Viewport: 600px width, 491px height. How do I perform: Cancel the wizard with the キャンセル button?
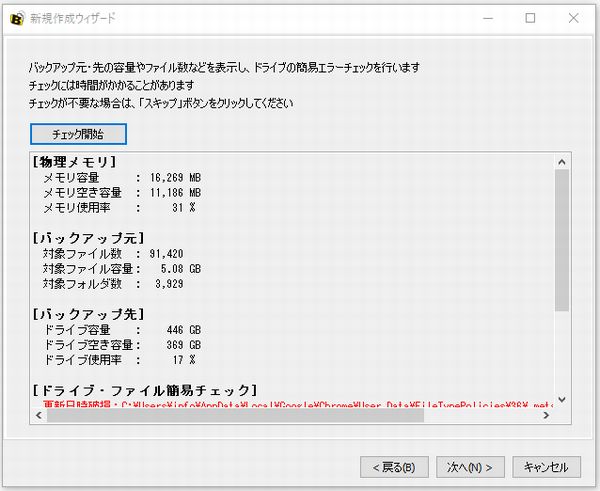[546, 467]
